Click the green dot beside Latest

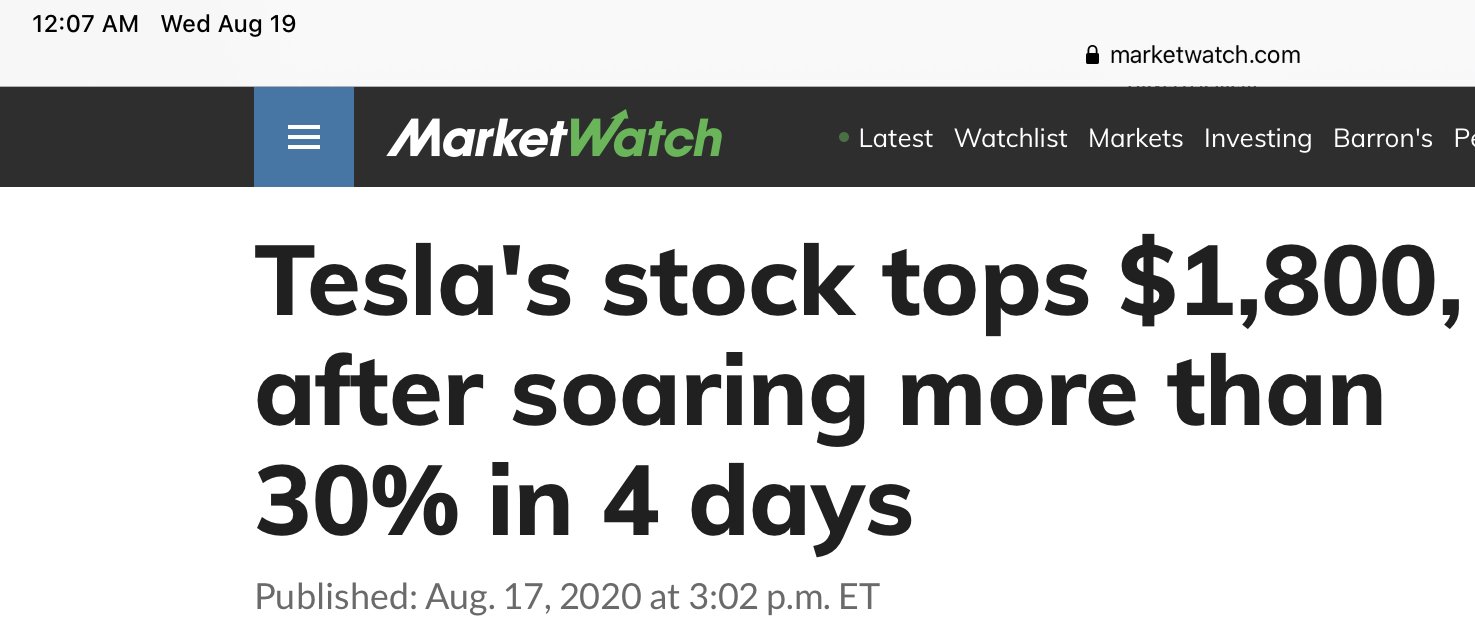click(x=844, y=137)
